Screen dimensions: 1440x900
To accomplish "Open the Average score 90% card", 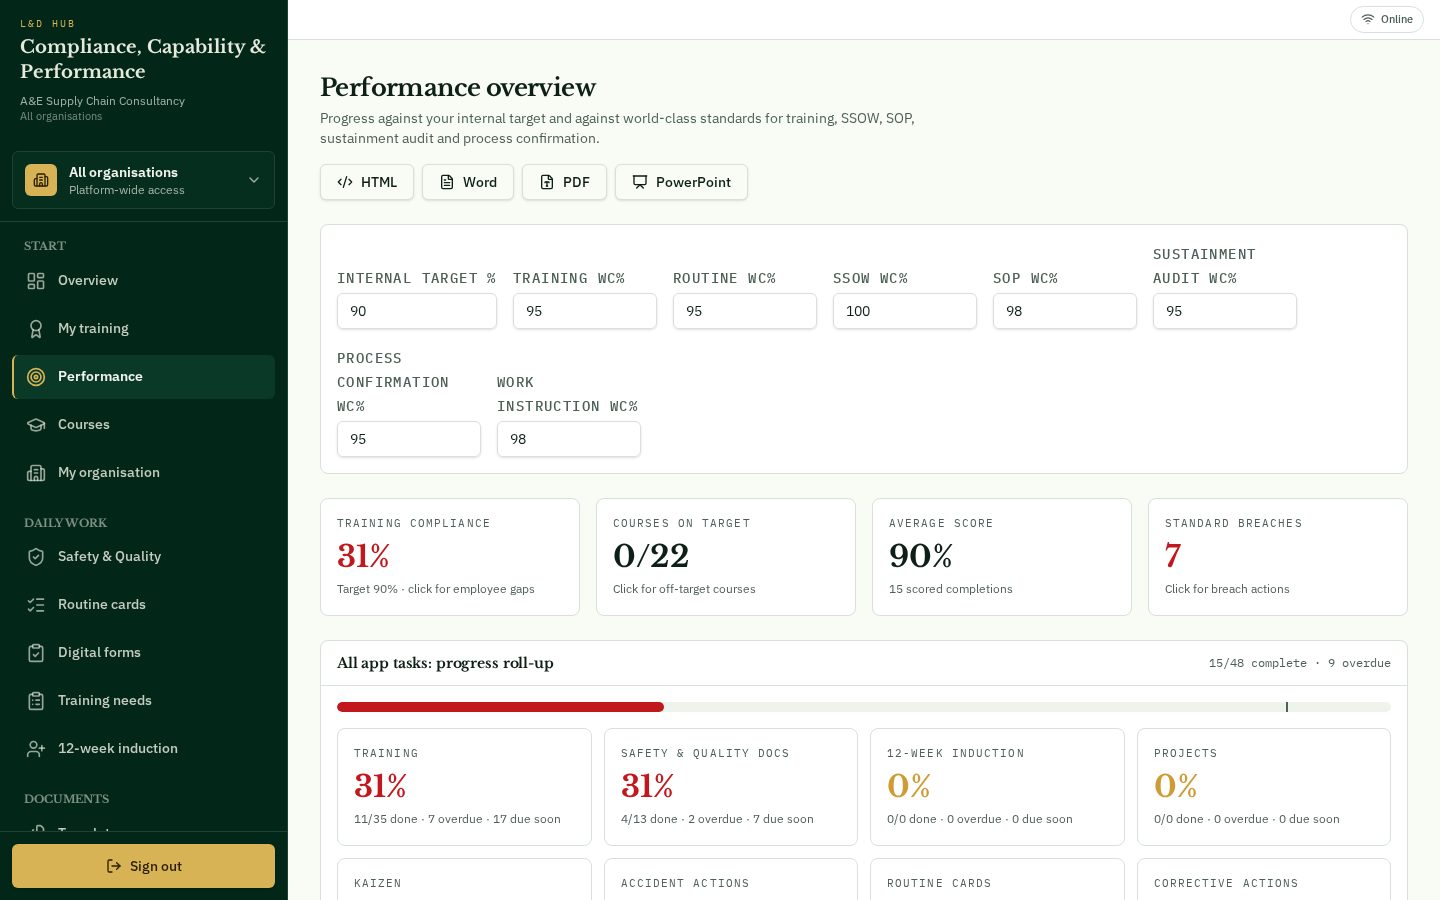I will pyautogui.click(x=1002, y=557).
